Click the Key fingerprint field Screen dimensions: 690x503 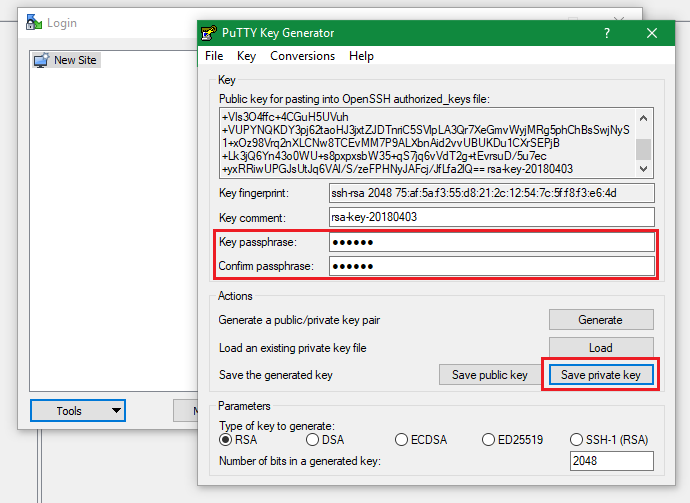492,193
